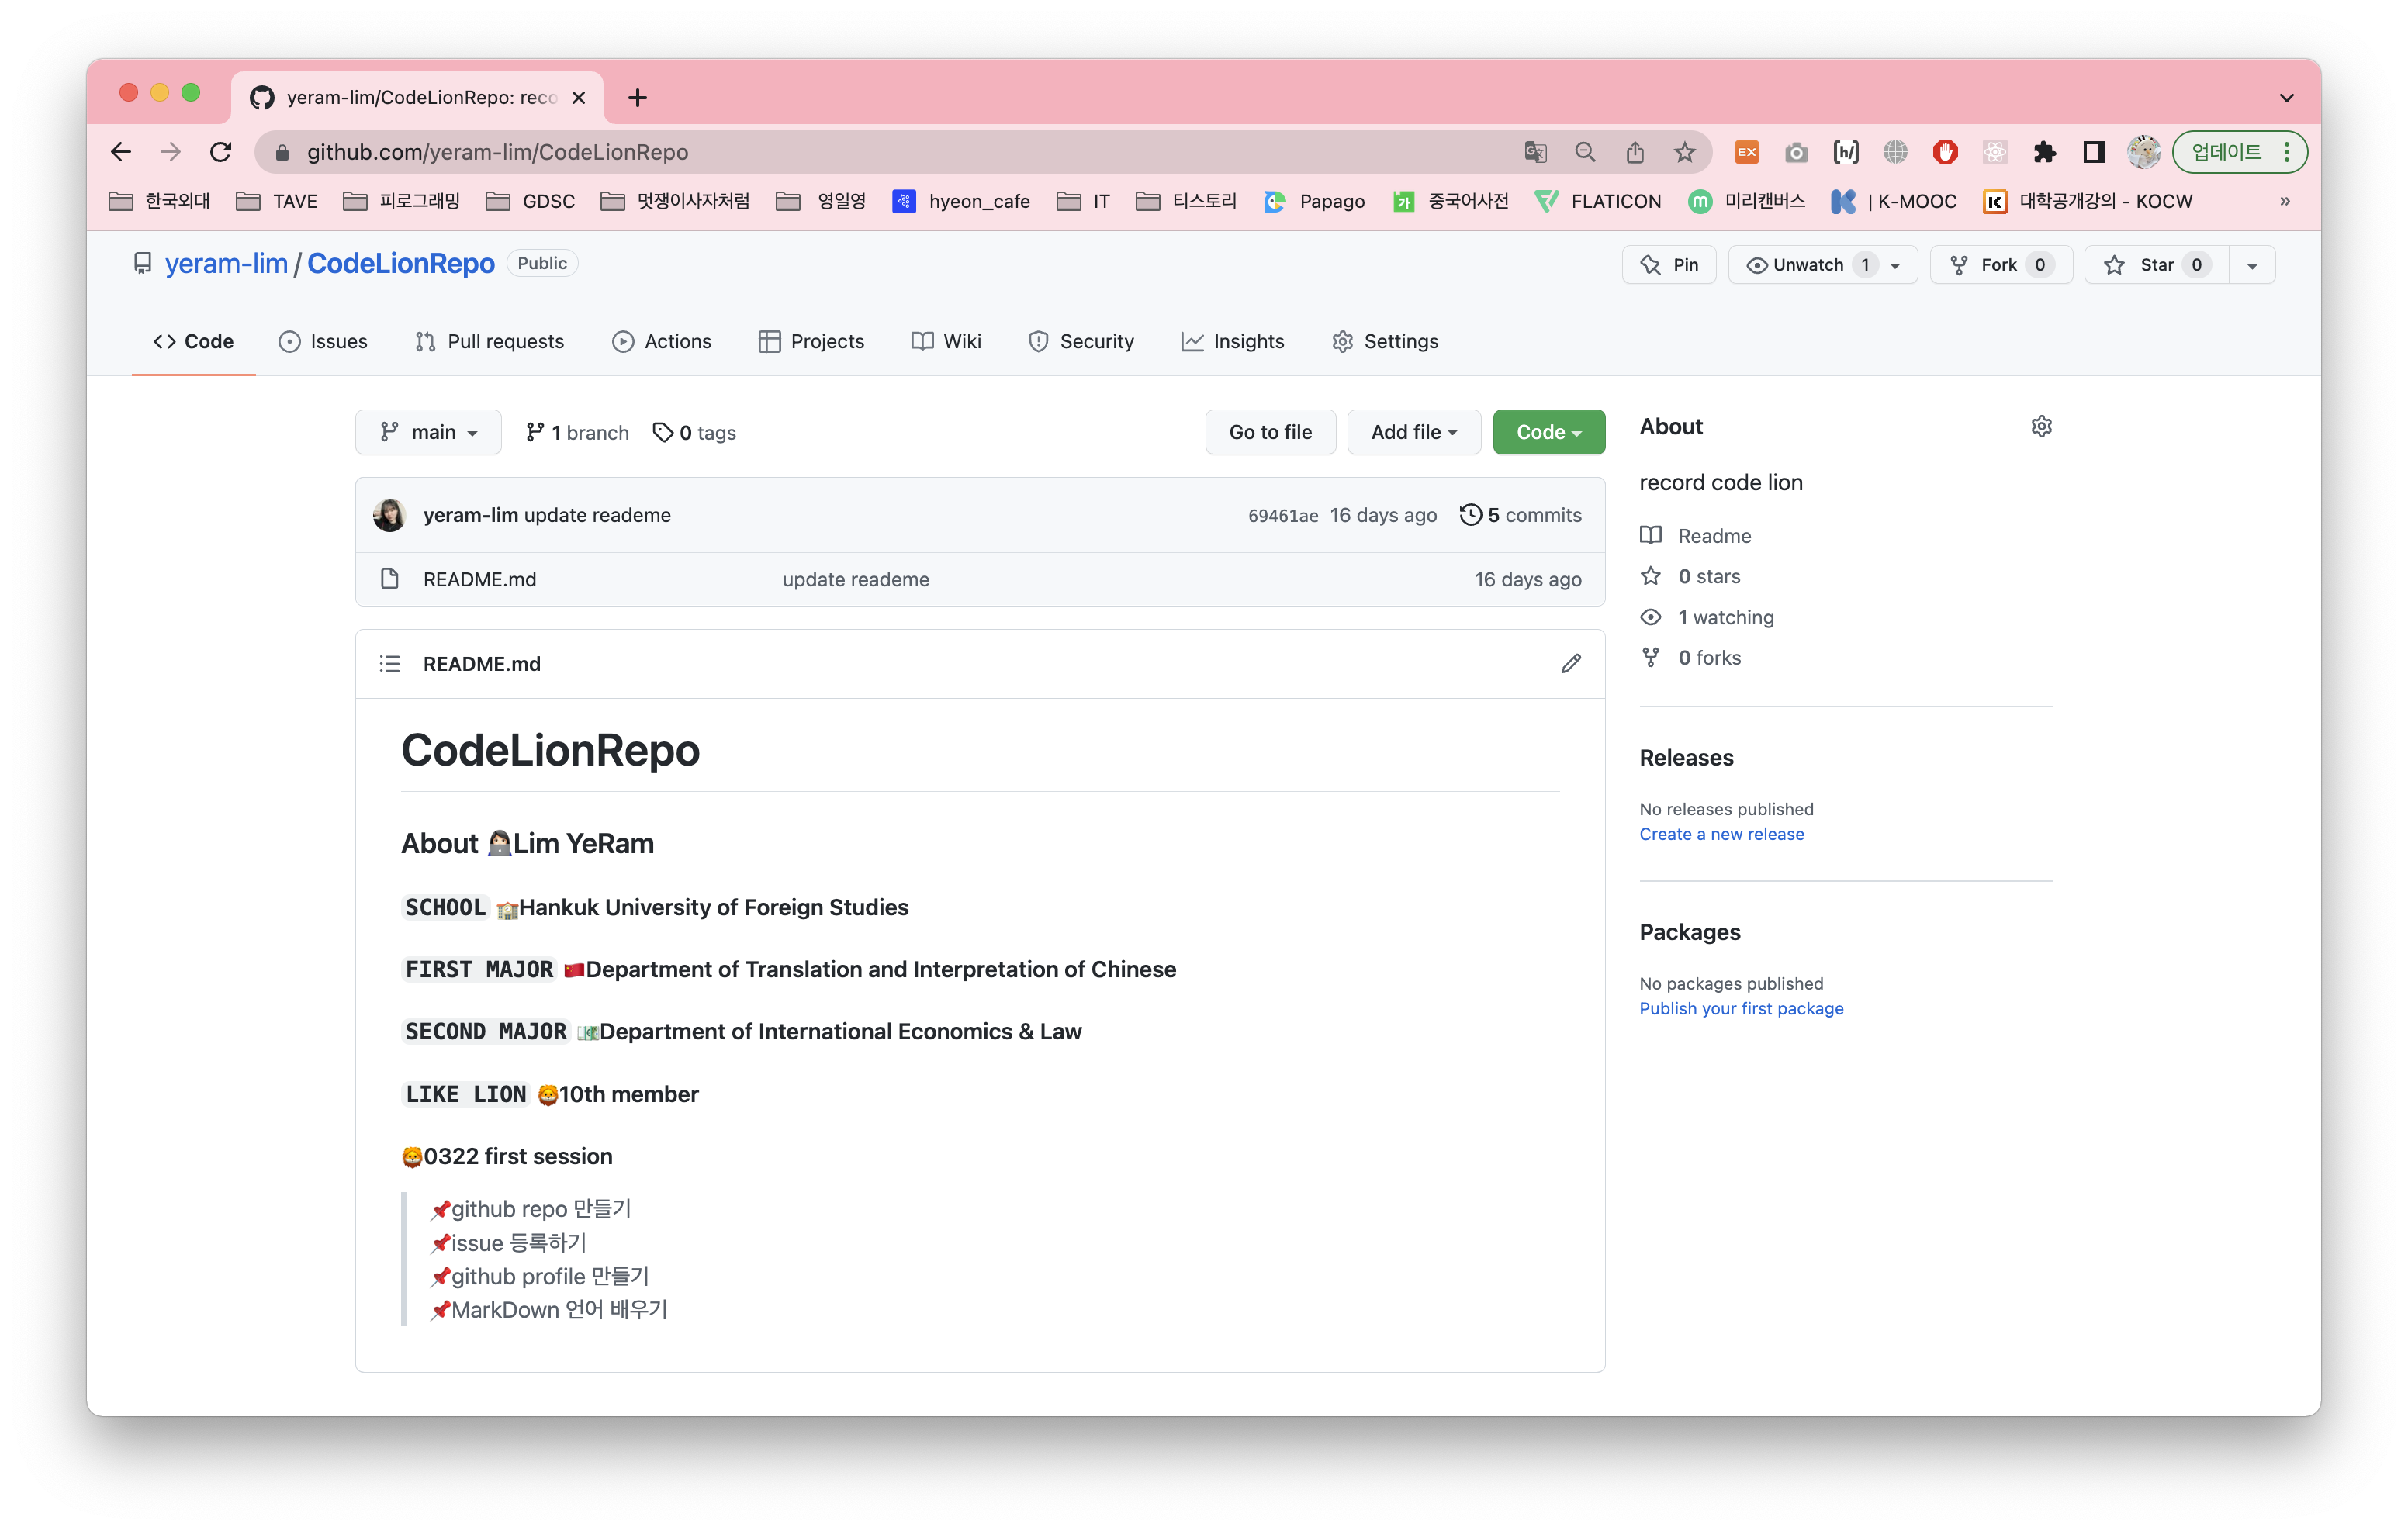Open README table of contents icon

[x=390, y=664]
